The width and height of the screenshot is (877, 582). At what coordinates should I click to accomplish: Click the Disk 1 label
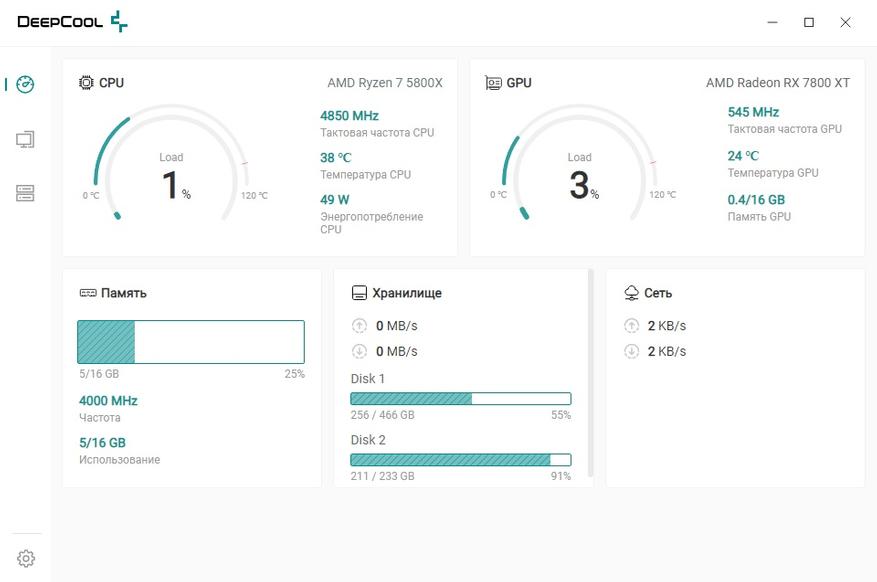[x=367, y=378]
